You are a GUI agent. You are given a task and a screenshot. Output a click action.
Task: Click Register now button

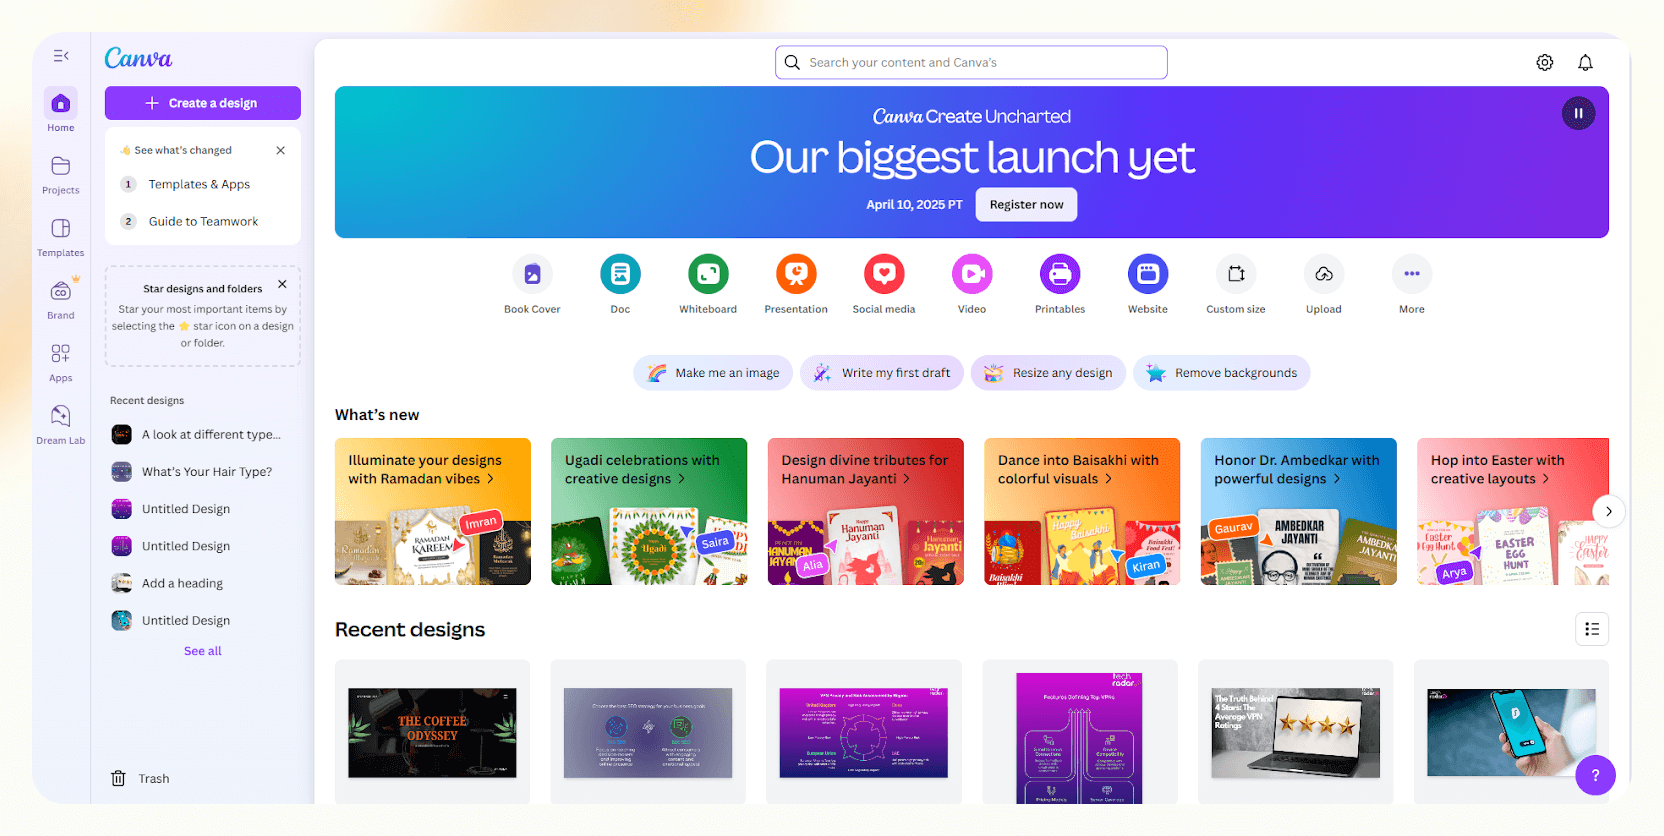point(1026,204)
